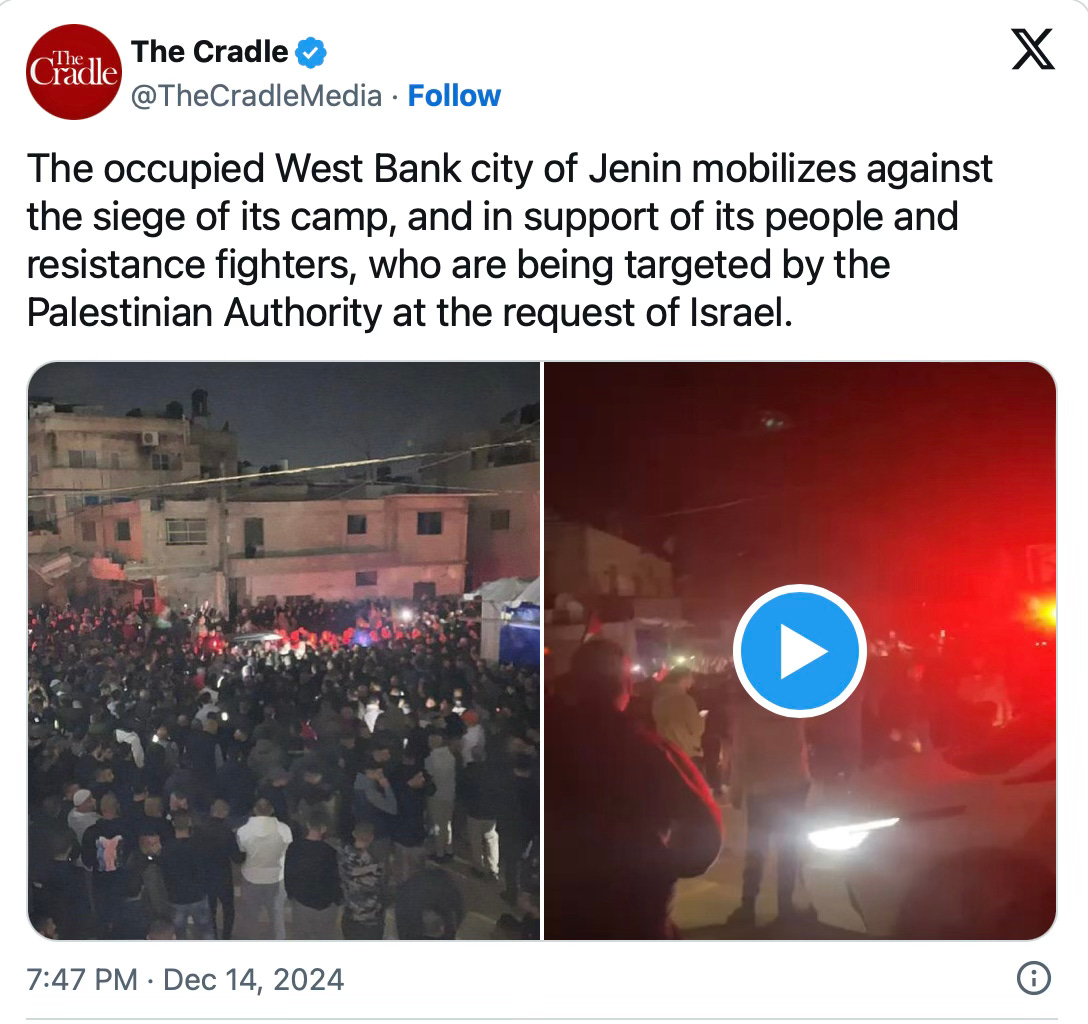Open the @TheCradleMedia handle link
Image resolution: width=1088 pixels, height=1024 pixels.
click(256, 96)
